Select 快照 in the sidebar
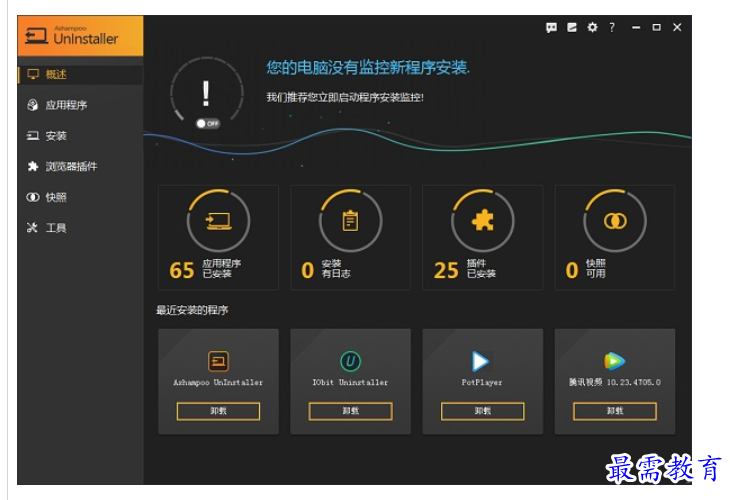 pos(80,197)
